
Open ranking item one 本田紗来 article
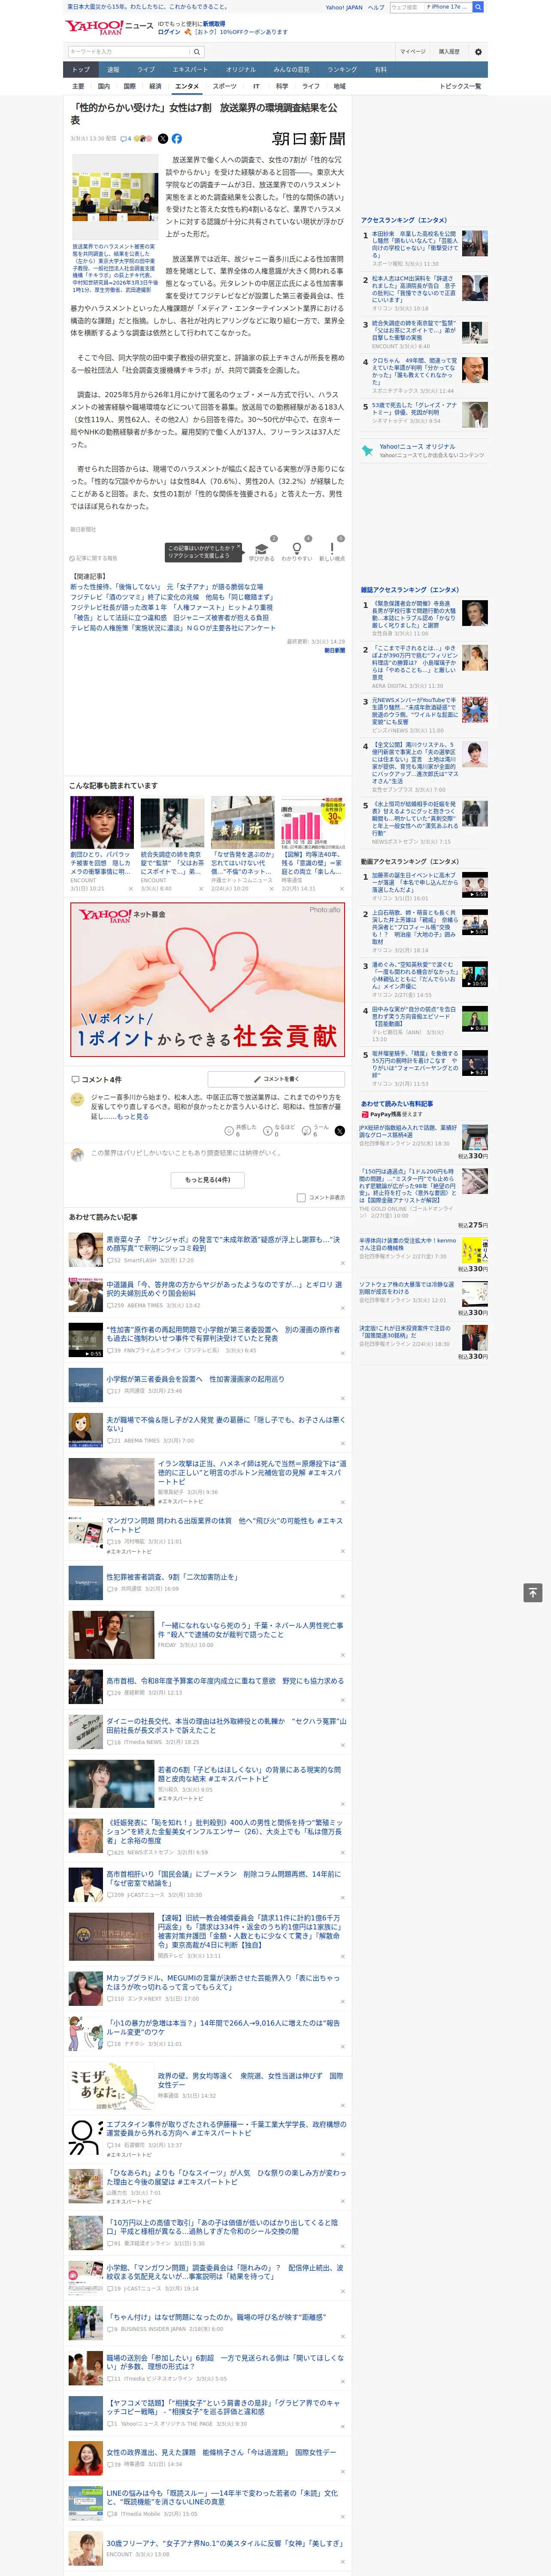click(415, 245)
